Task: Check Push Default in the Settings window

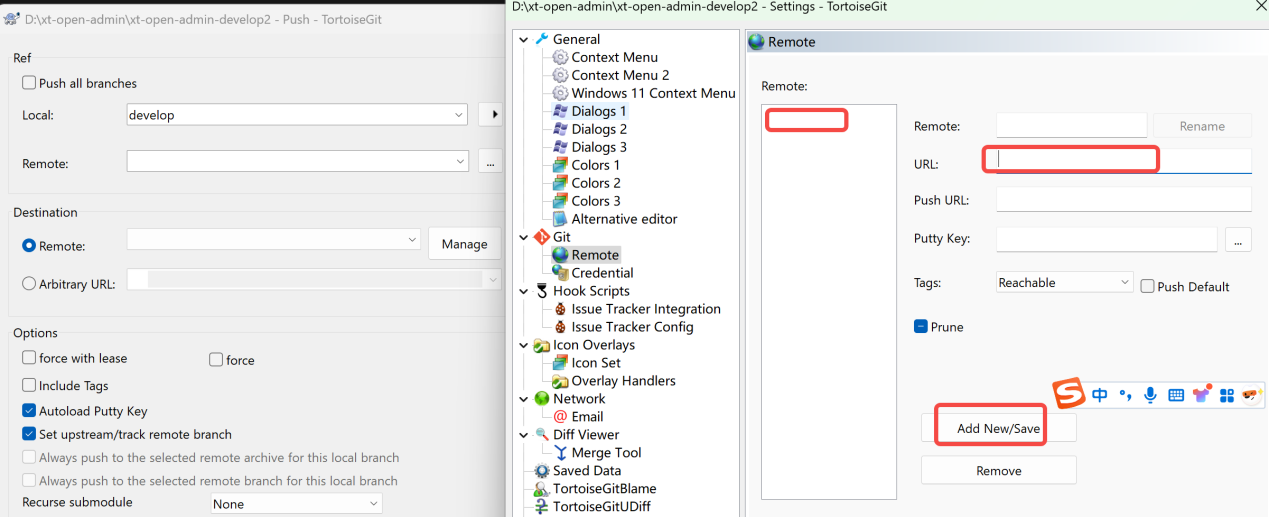Action: [x=1147, y=286]
